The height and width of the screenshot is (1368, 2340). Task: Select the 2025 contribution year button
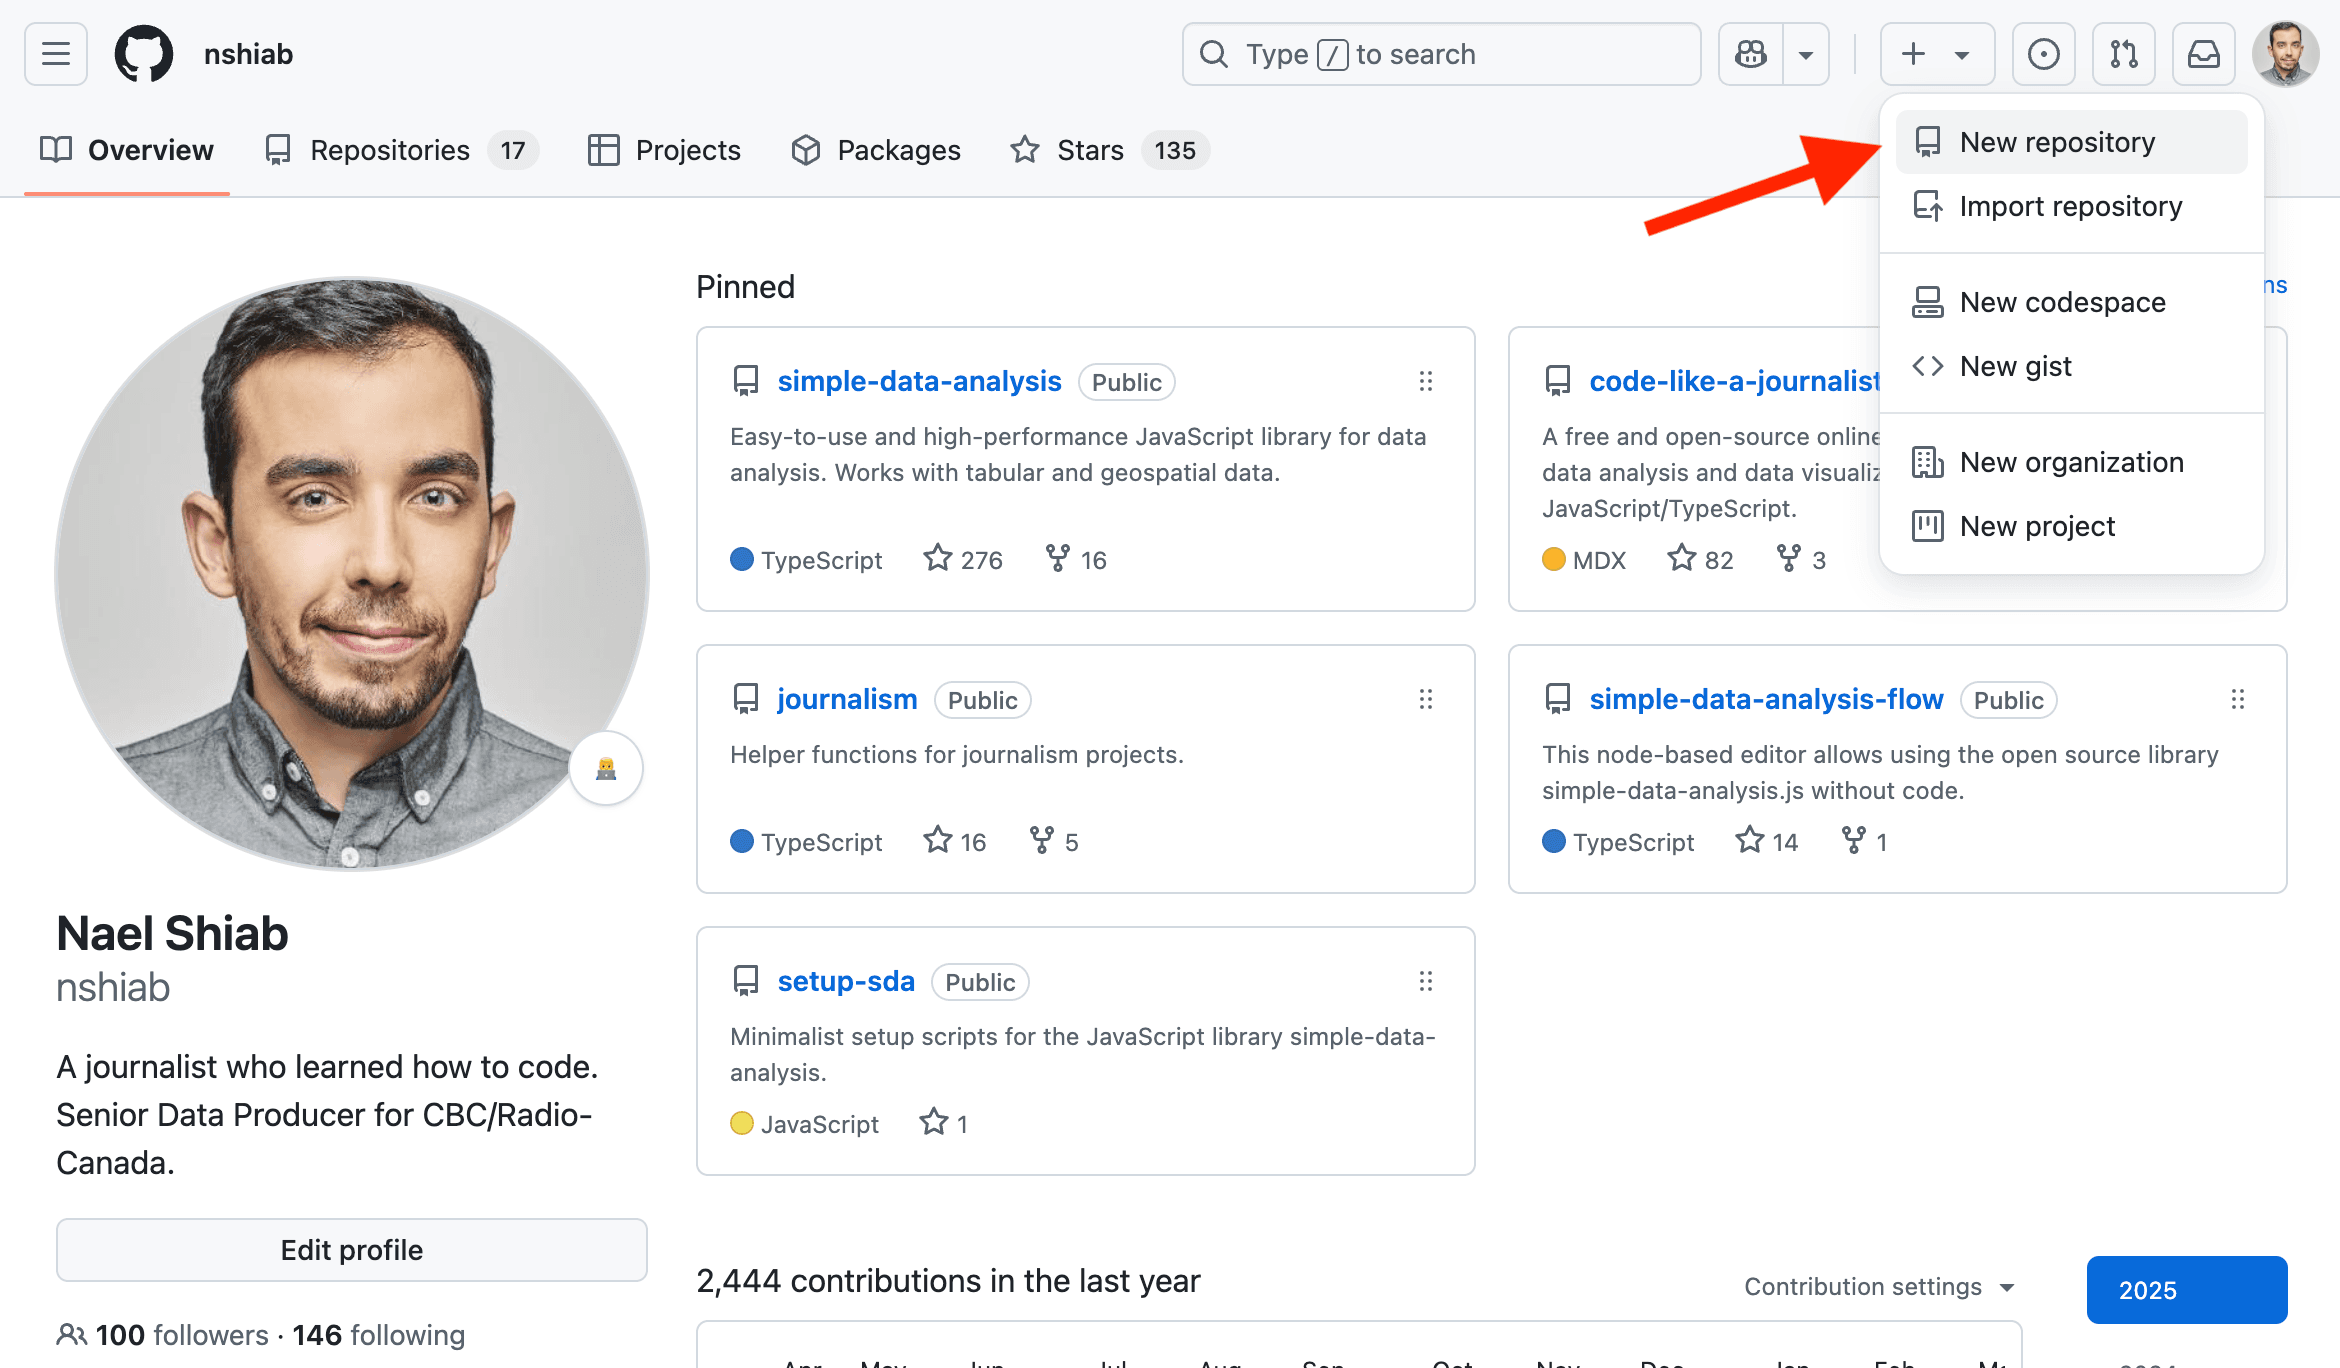(2187, 1290)
